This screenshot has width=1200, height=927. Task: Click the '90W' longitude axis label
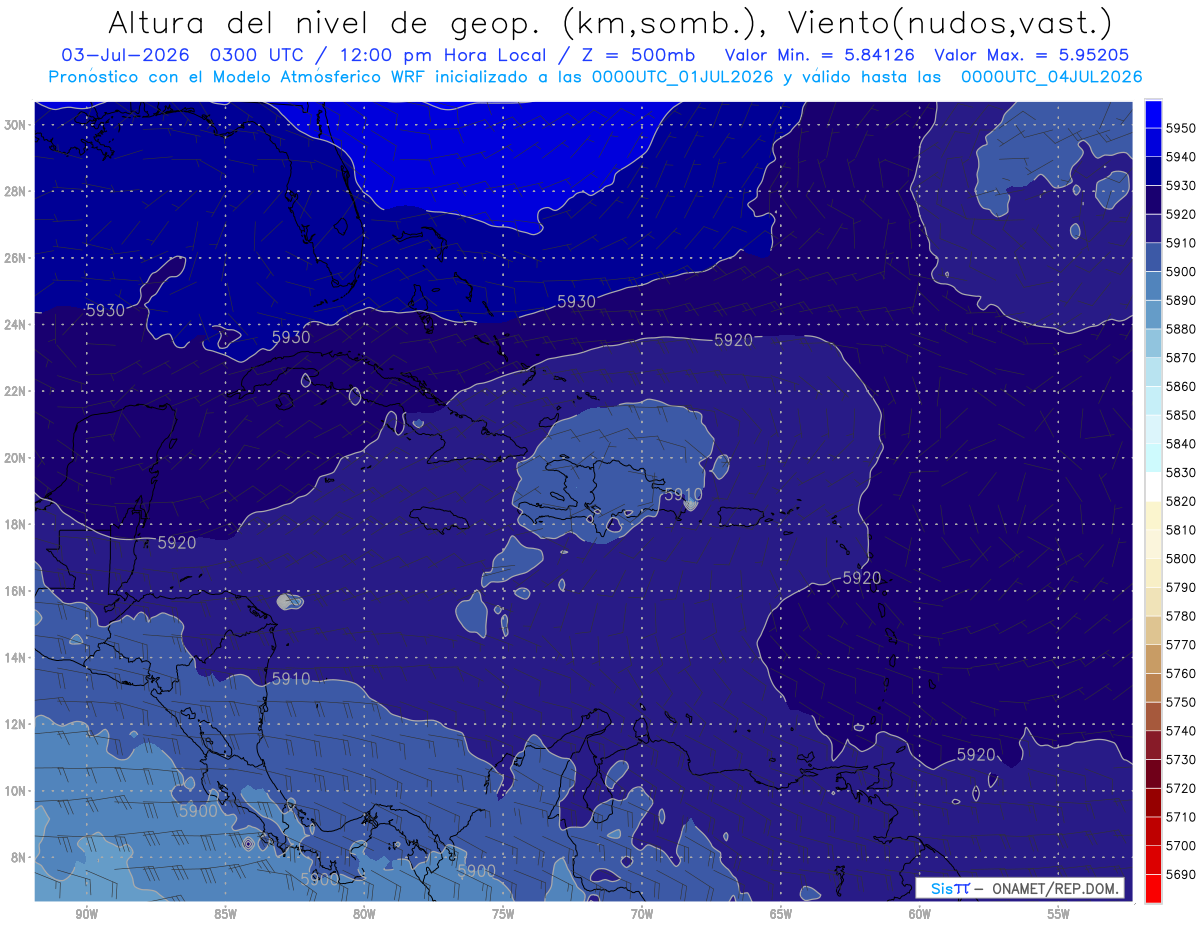click(x=86, y=915)
